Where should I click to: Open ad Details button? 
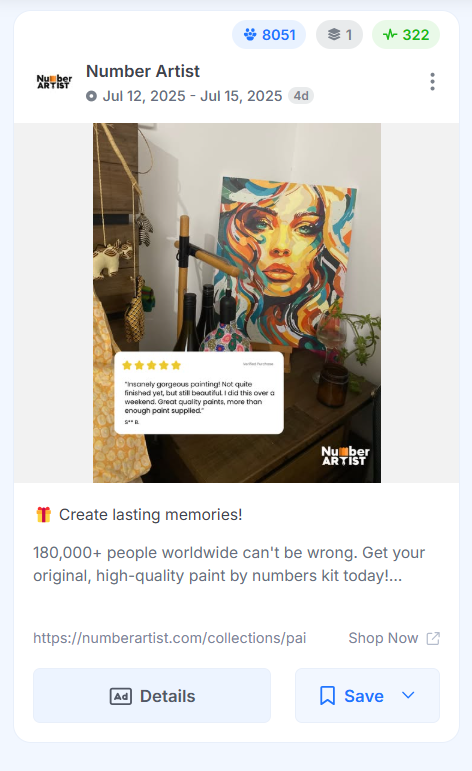tap(152, 695)
